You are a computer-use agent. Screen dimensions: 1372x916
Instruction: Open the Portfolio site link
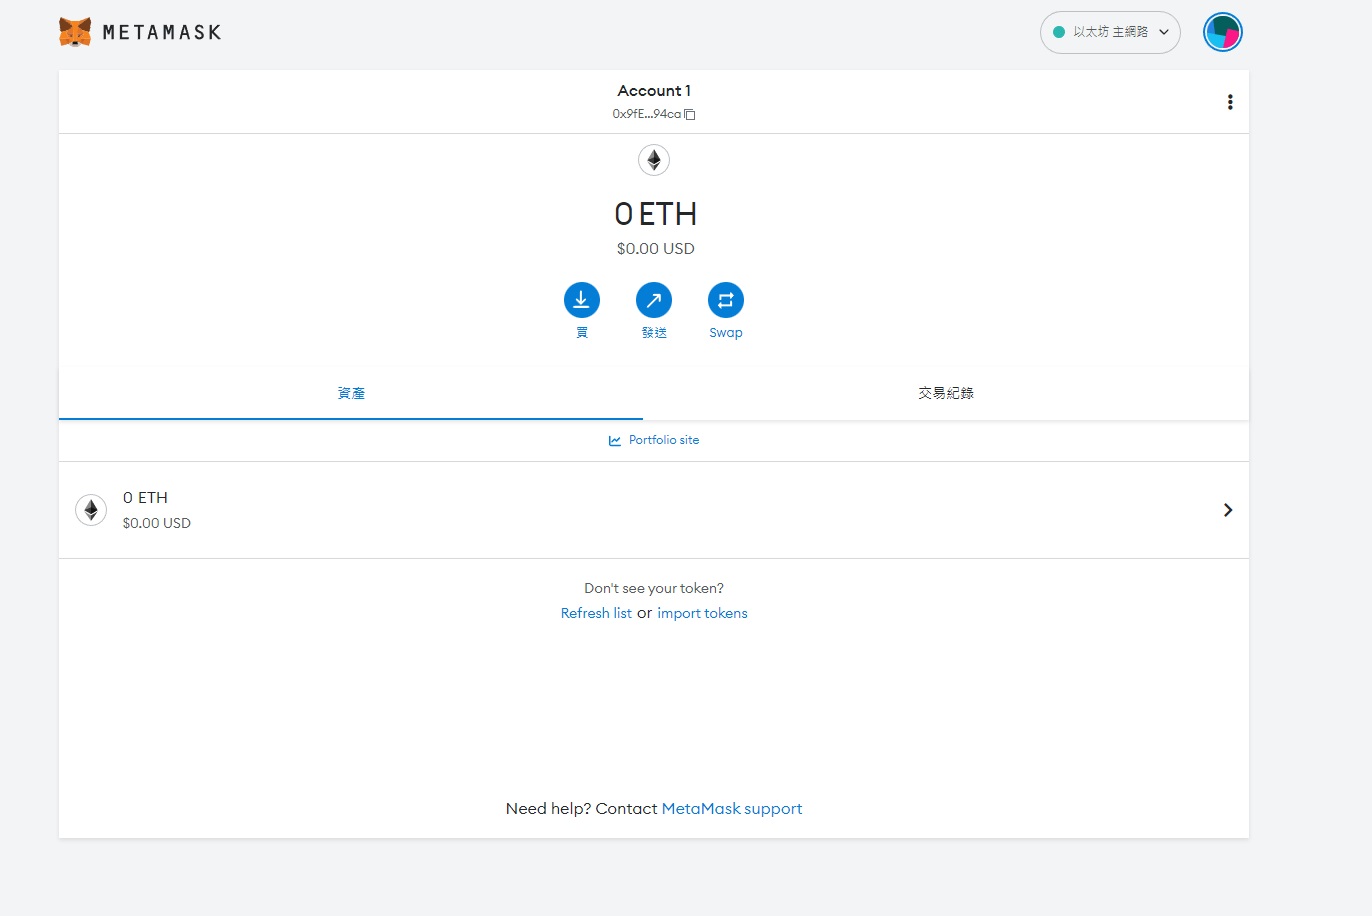pyautogui.click(x=664, y=440)
